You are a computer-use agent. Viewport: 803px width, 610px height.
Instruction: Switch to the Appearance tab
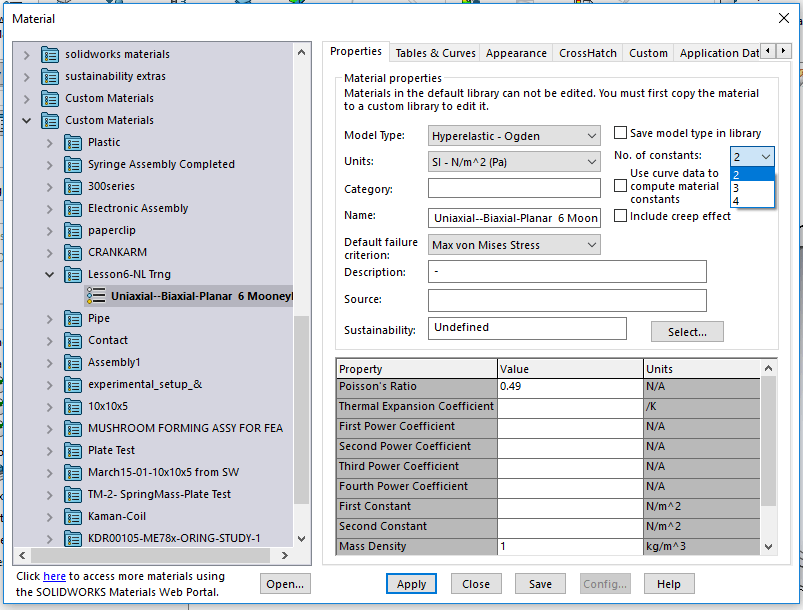(x=516, y=53)
